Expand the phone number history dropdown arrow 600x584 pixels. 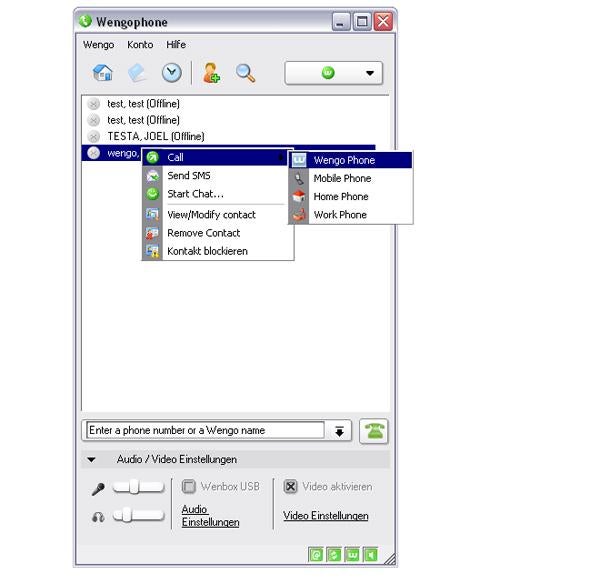[339, 431]
